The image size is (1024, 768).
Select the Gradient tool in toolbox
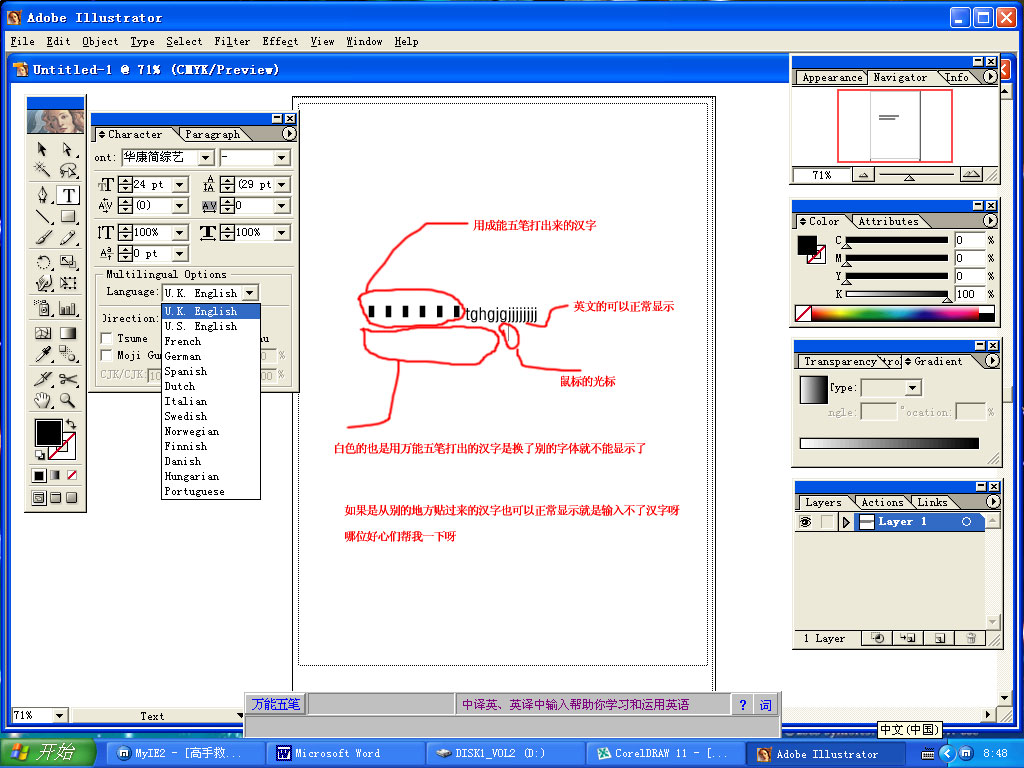click(68, 333)
